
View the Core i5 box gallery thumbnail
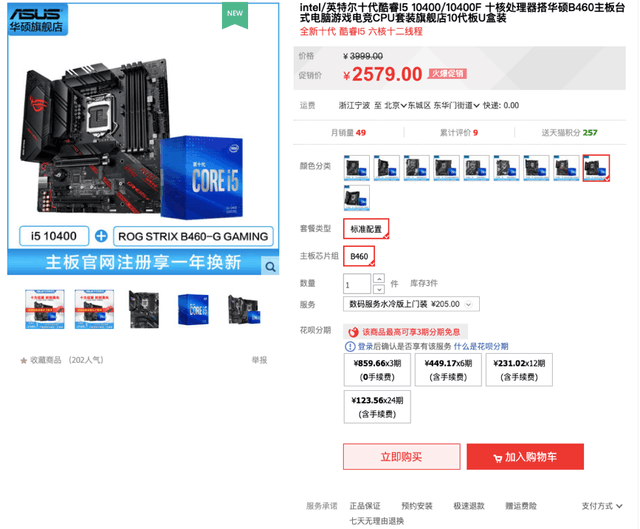[x=193, y=309]
